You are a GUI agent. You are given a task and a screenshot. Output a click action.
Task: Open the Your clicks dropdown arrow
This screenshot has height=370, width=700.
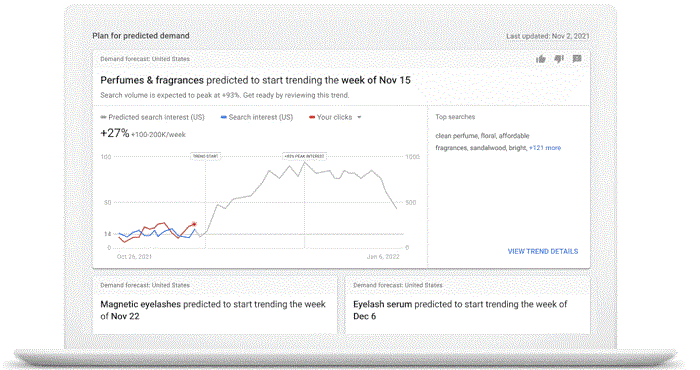(359, 117)
